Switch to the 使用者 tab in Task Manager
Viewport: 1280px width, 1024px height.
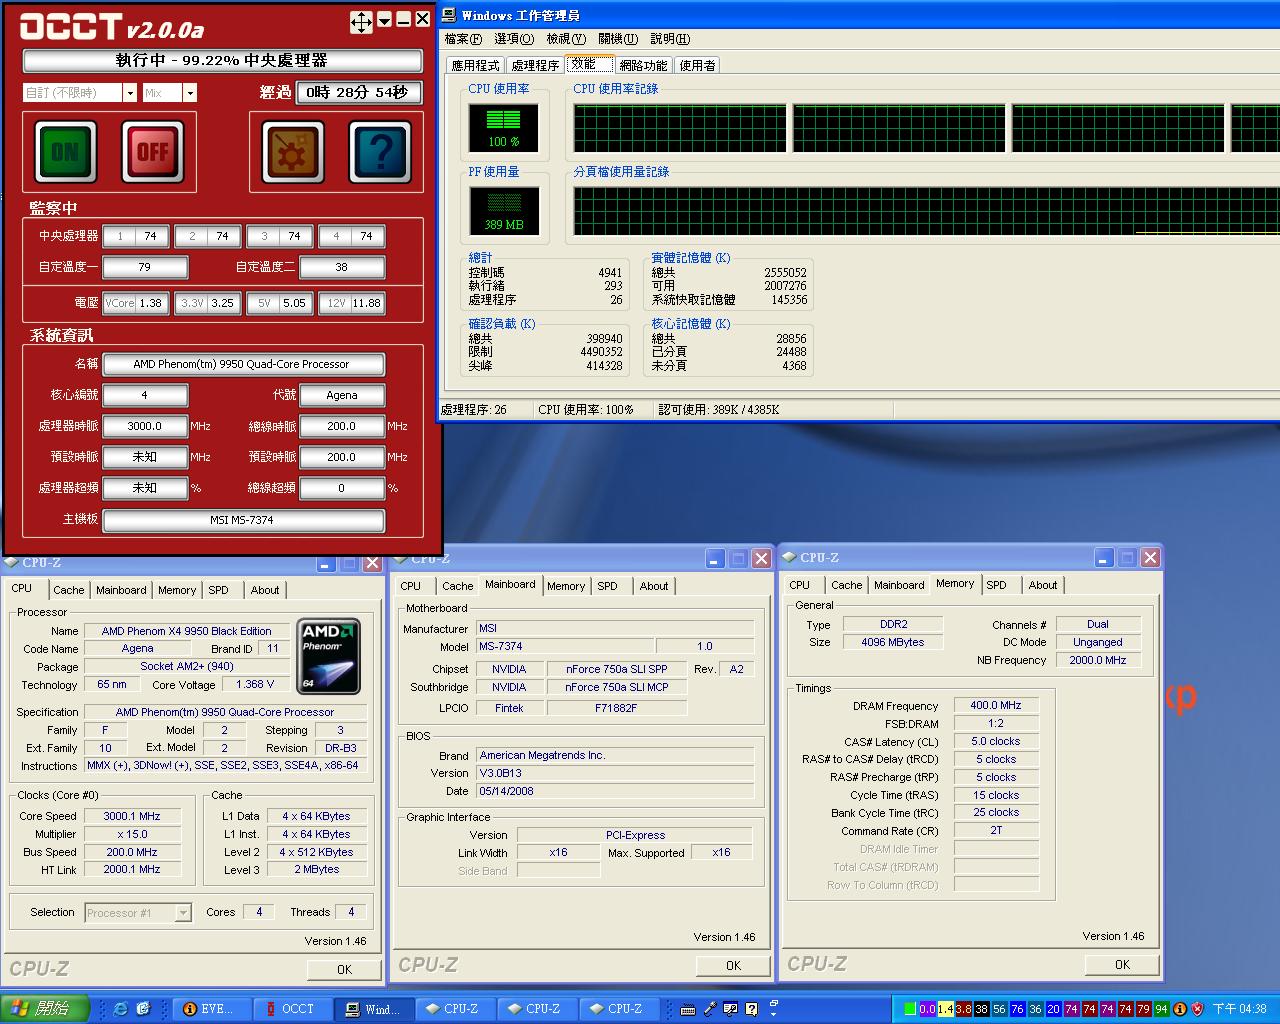[x=697, y=65]
